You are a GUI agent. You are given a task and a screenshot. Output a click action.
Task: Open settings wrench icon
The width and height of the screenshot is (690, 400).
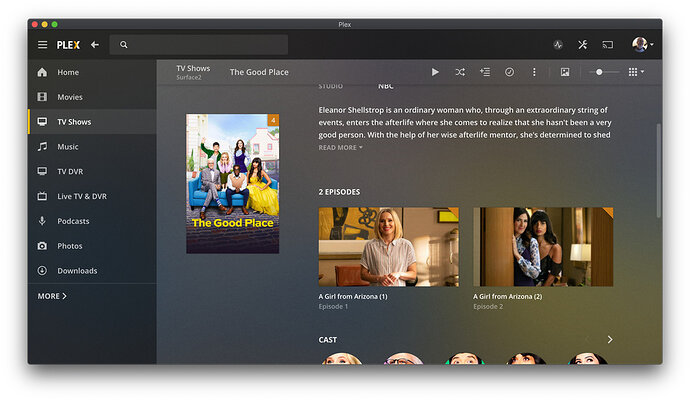tap(583, 45)
